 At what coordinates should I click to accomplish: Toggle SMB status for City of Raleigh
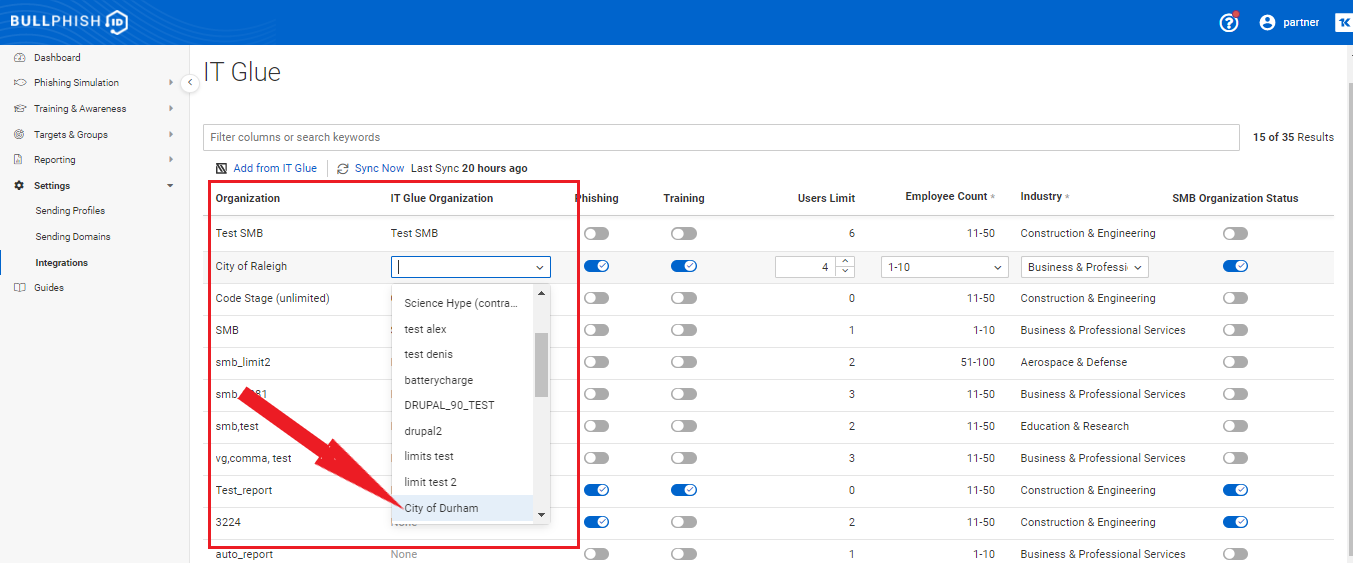pos(1235,266)
